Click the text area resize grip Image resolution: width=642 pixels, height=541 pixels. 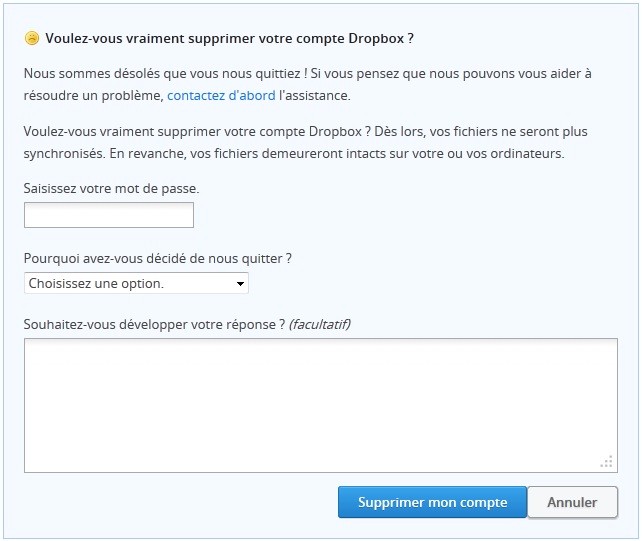click(x=606, y=462)
